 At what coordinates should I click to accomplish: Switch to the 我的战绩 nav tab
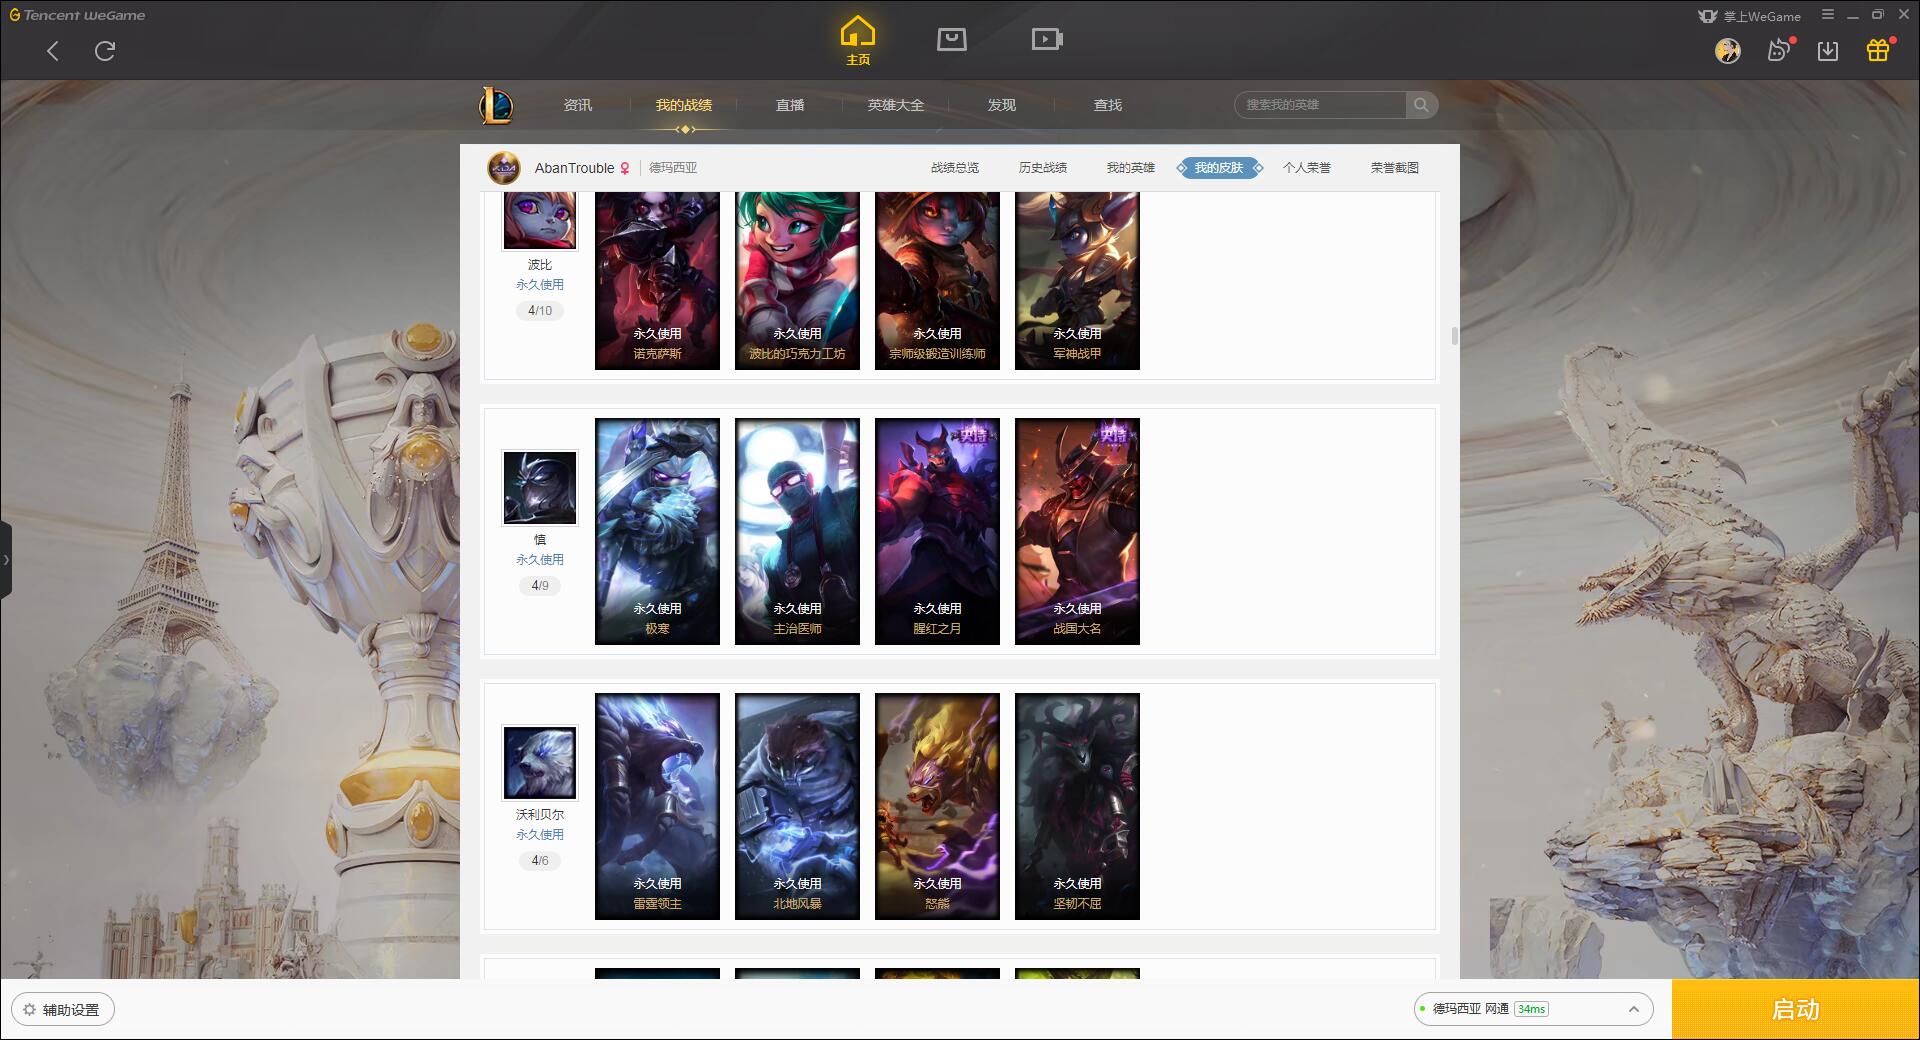pyautogui.click(x=684, y=105)
